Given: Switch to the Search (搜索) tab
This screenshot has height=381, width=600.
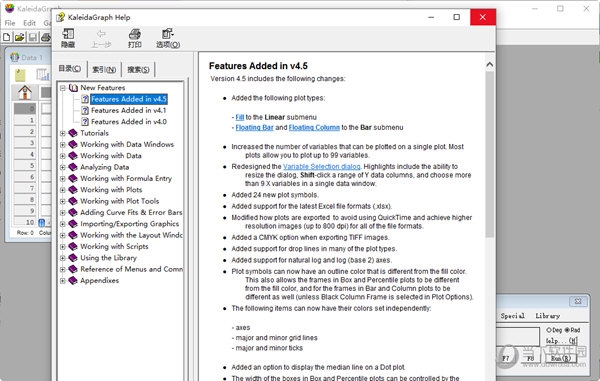Looking at the screenshot, I should coord(138,70).
